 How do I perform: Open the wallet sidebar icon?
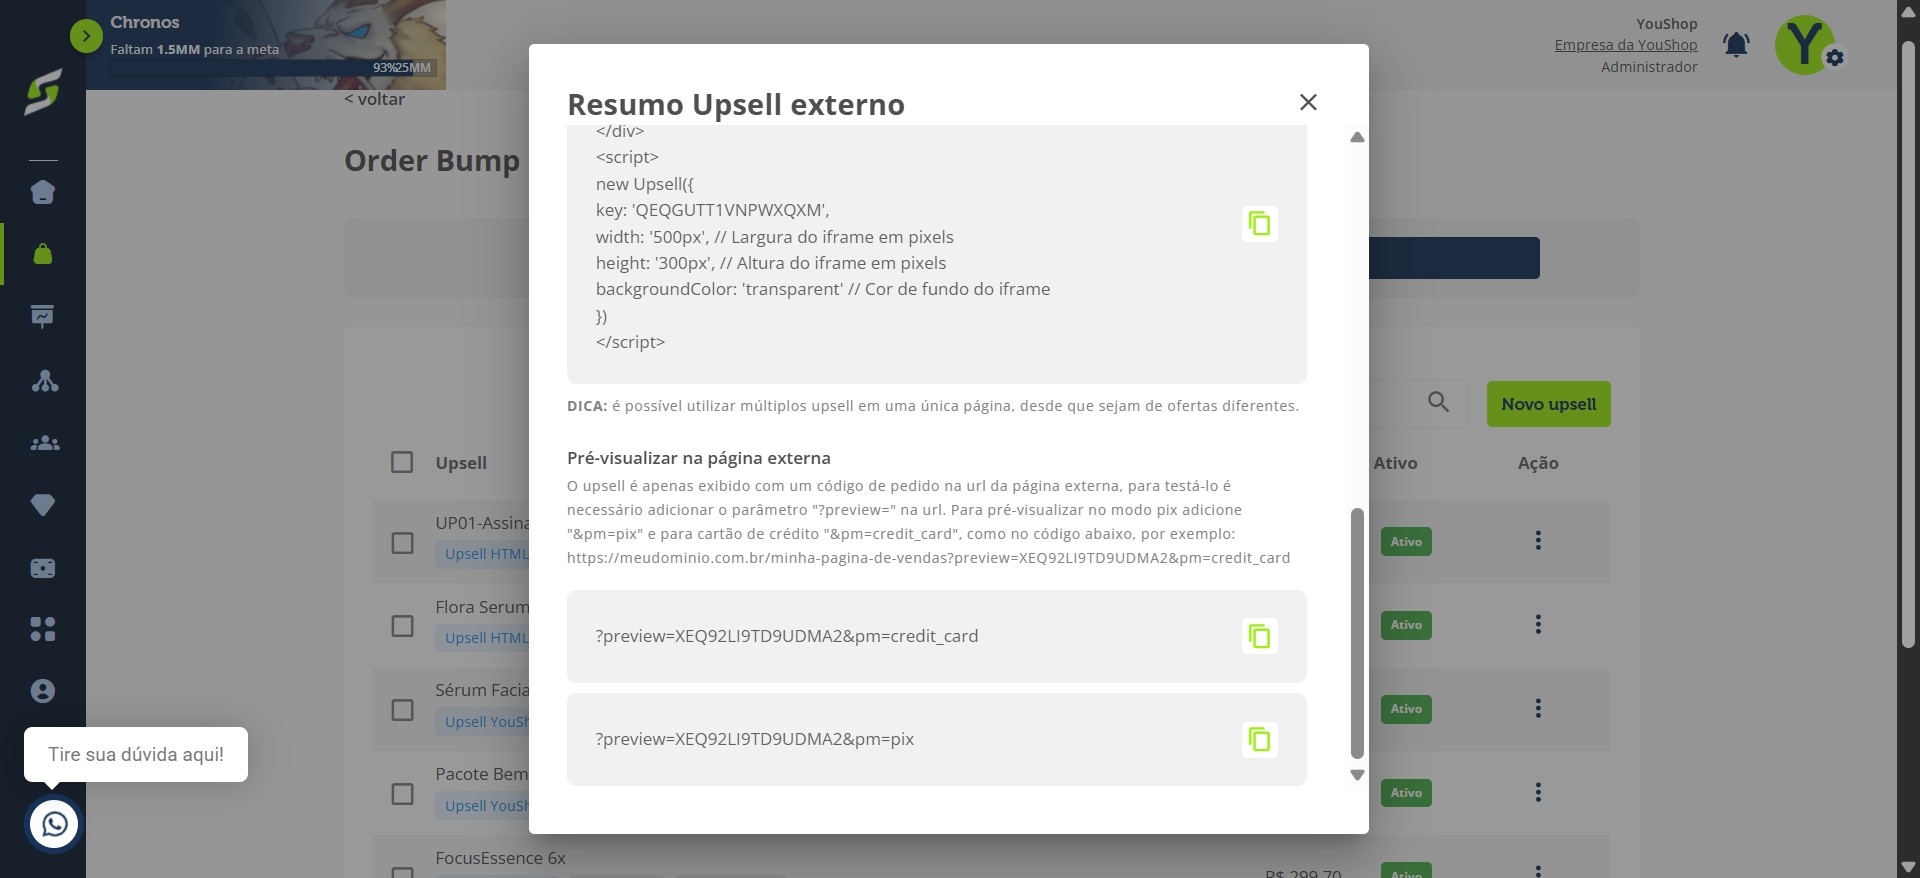[43, 568]
